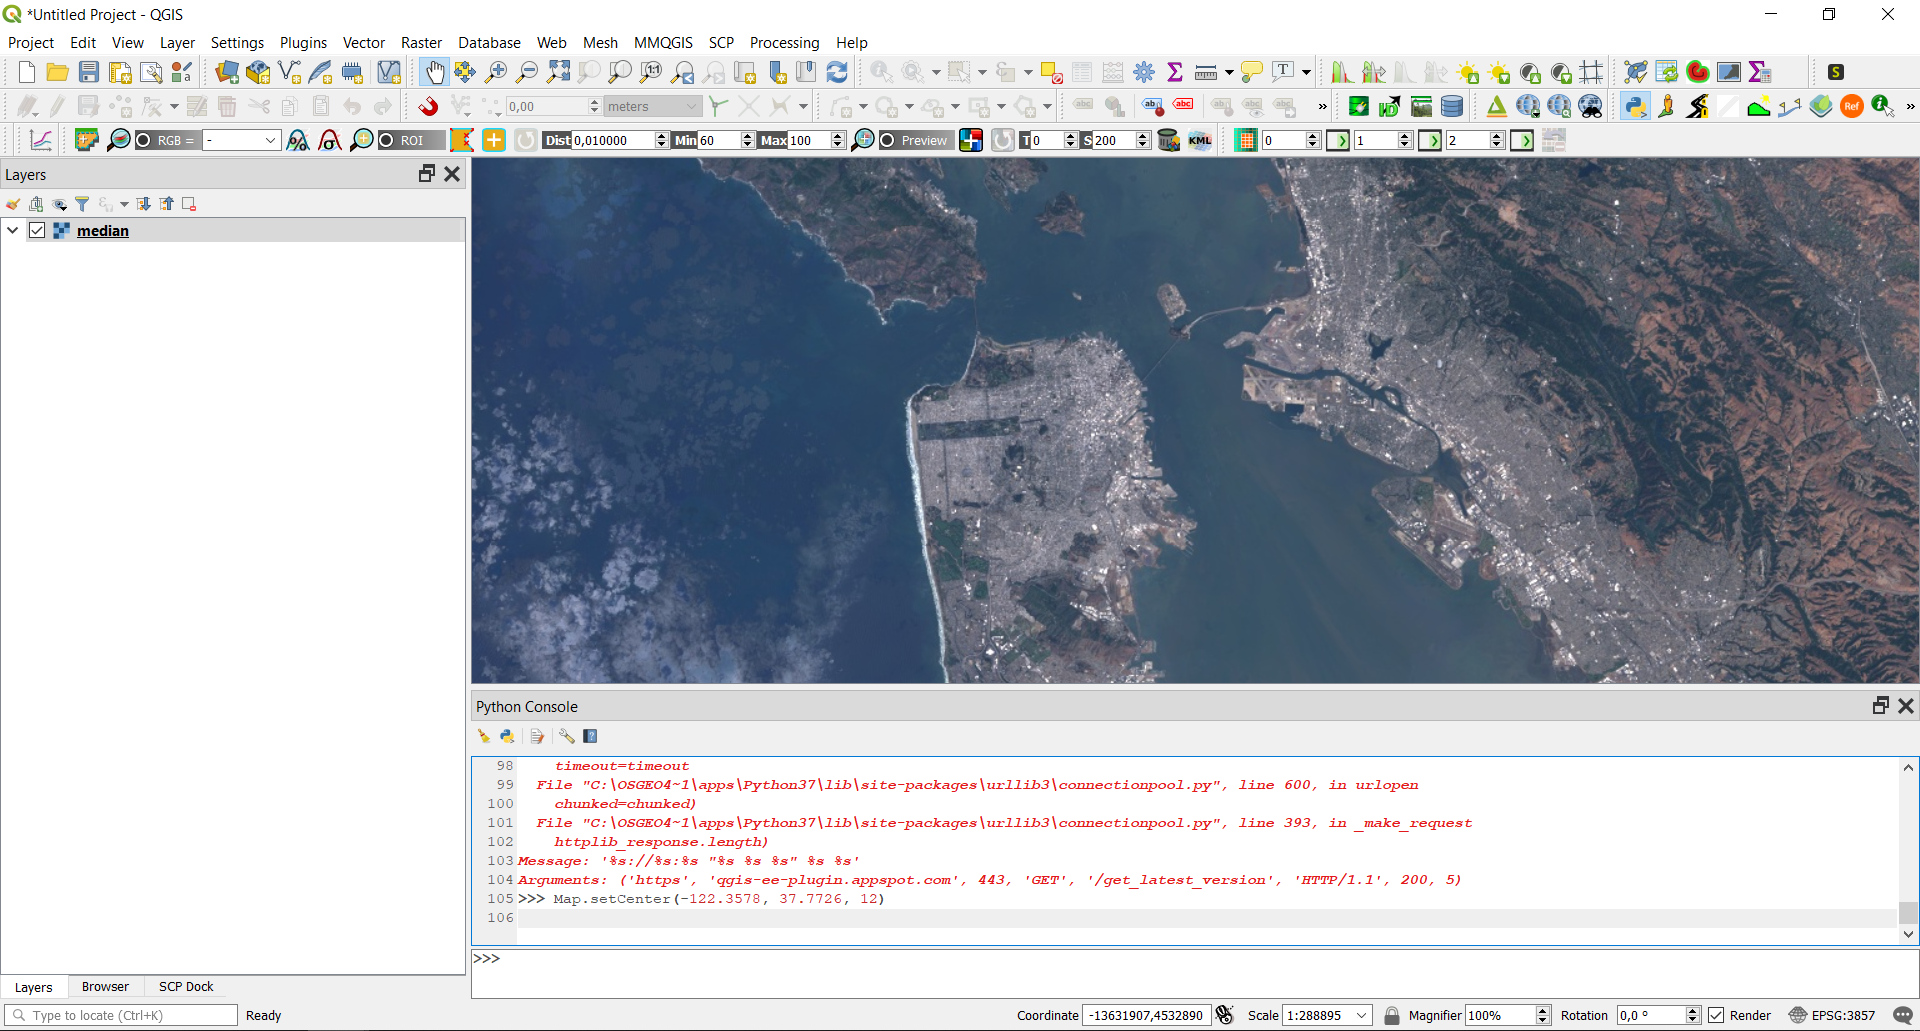Toggle the Render checkbox
1920x1031 pixels.
[x=1716, y=1015]
